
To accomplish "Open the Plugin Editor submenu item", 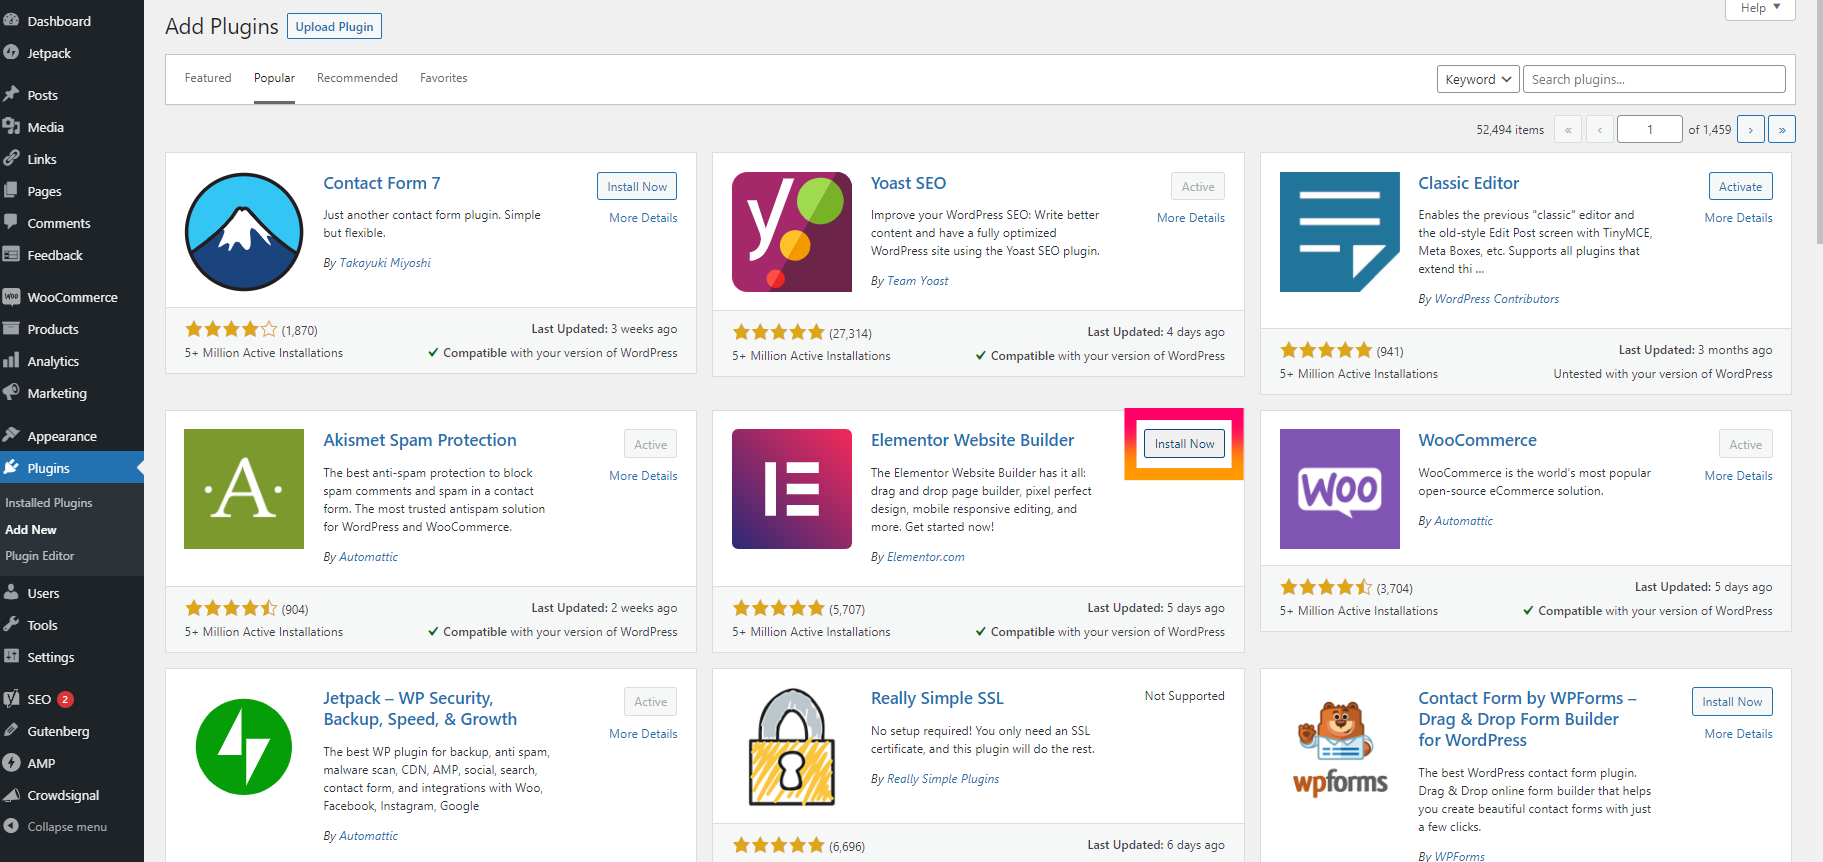I will click(x=40, y=556).
